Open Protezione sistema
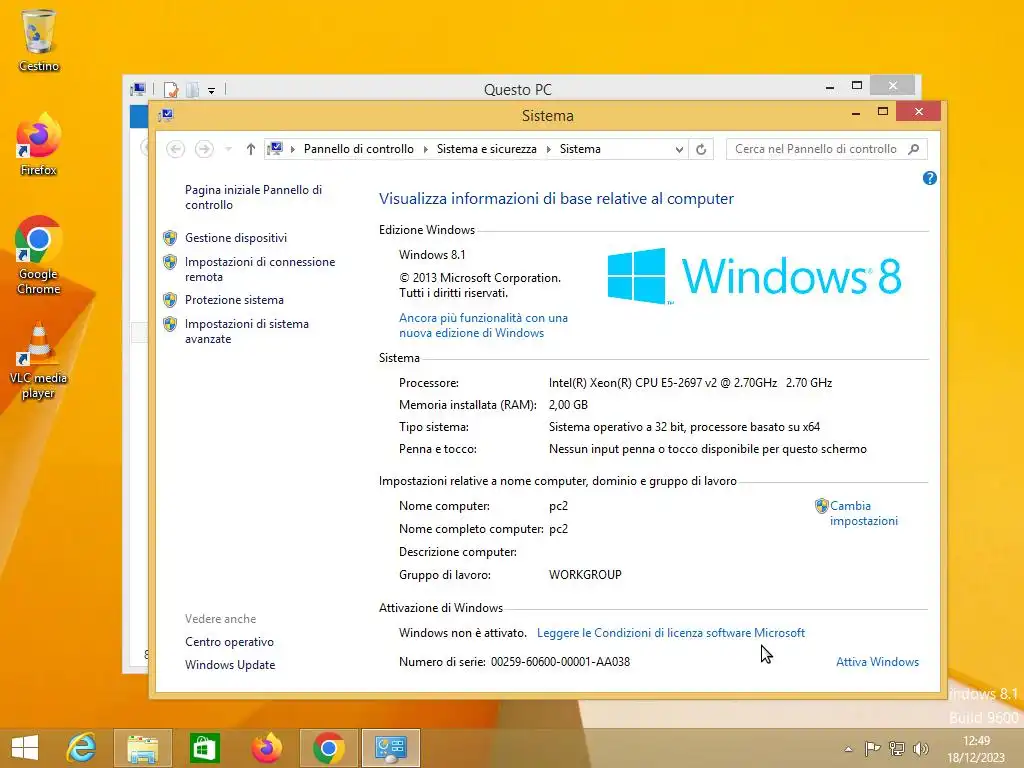 (234, 300)
